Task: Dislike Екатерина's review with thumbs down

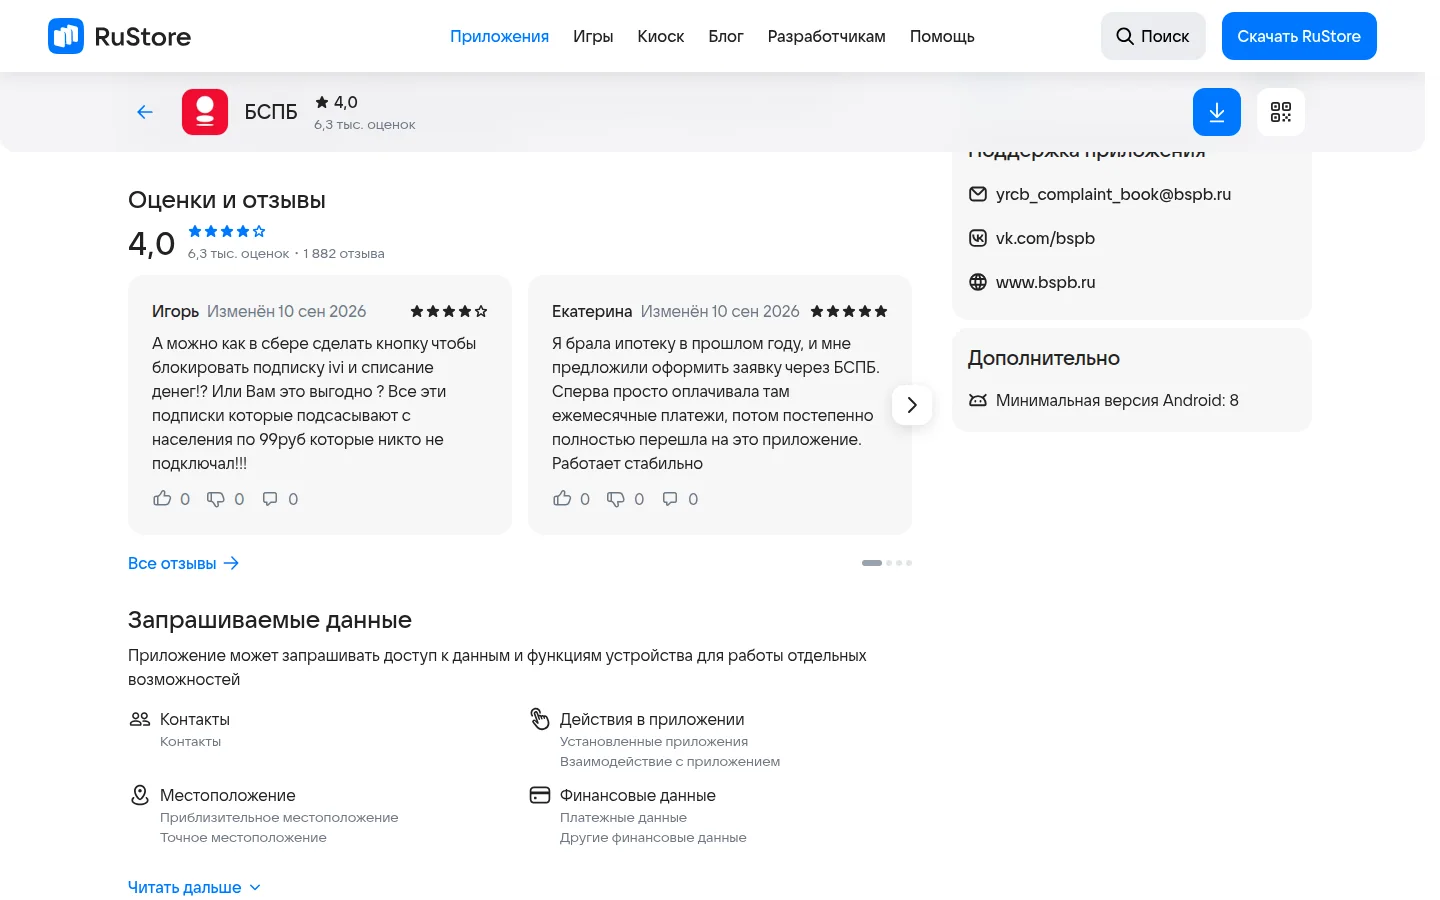Action: click(615, 498)
